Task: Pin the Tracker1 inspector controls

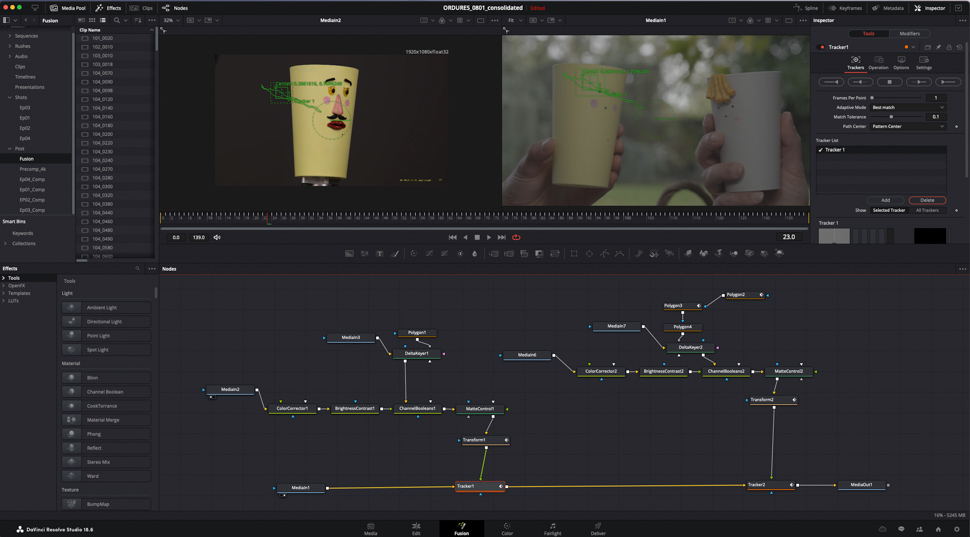Action: pos(938,47)
